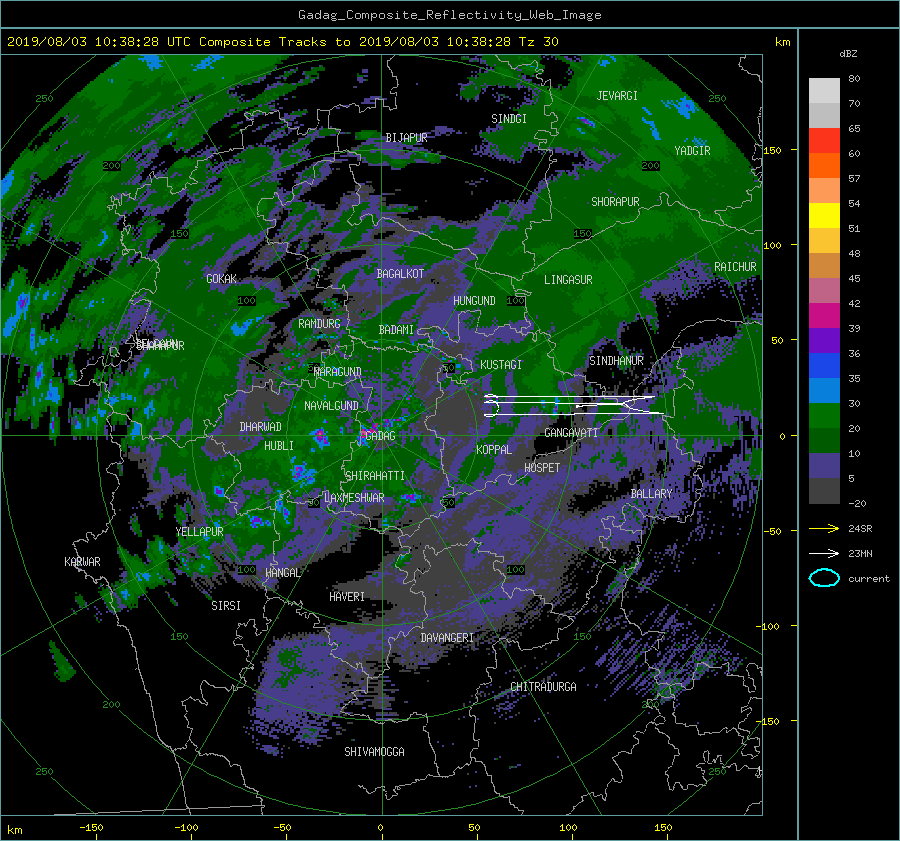The height and width of the screenshot is (841, 900).
Task: Select the red 65 dBZ color swatch
Action: click(824, 141)
